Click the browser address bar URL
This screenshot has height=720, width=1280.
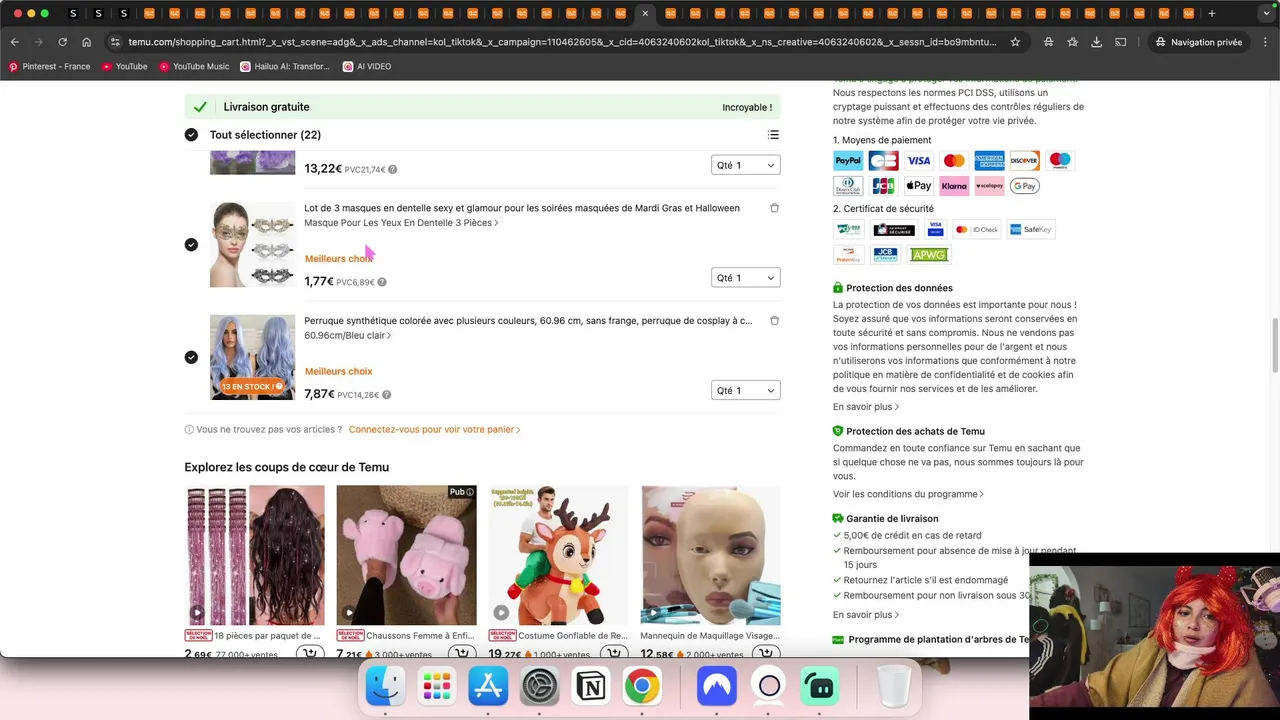[x=562, y=42]
